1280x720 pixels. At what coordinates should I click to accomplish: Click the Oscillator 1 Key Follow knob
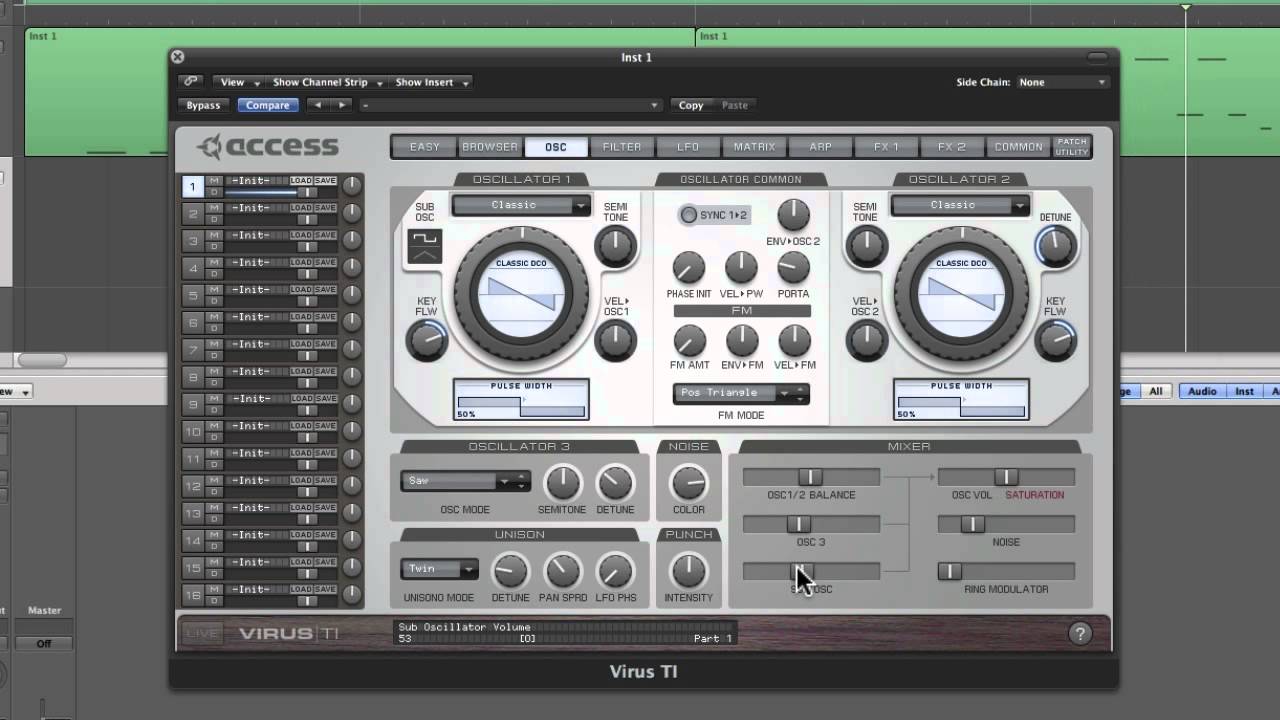426,341
